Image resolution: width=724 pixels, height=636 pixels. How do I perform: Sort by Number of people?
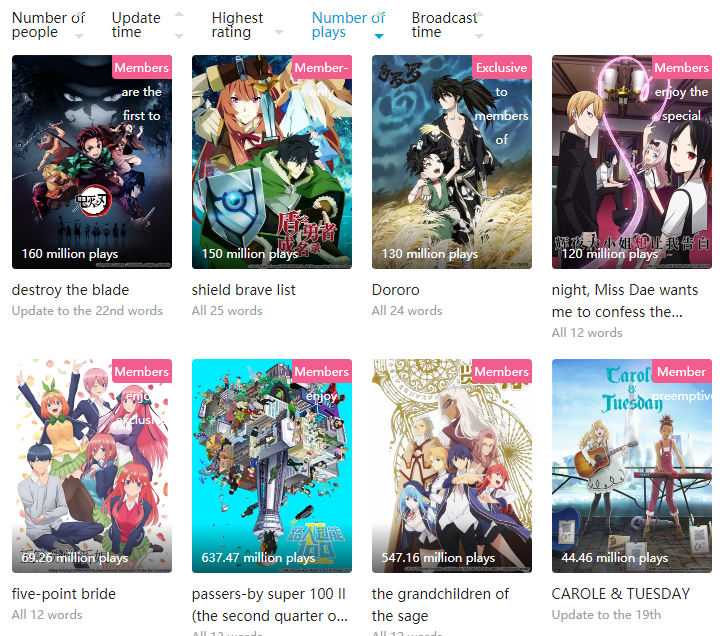tap(48, 25)
